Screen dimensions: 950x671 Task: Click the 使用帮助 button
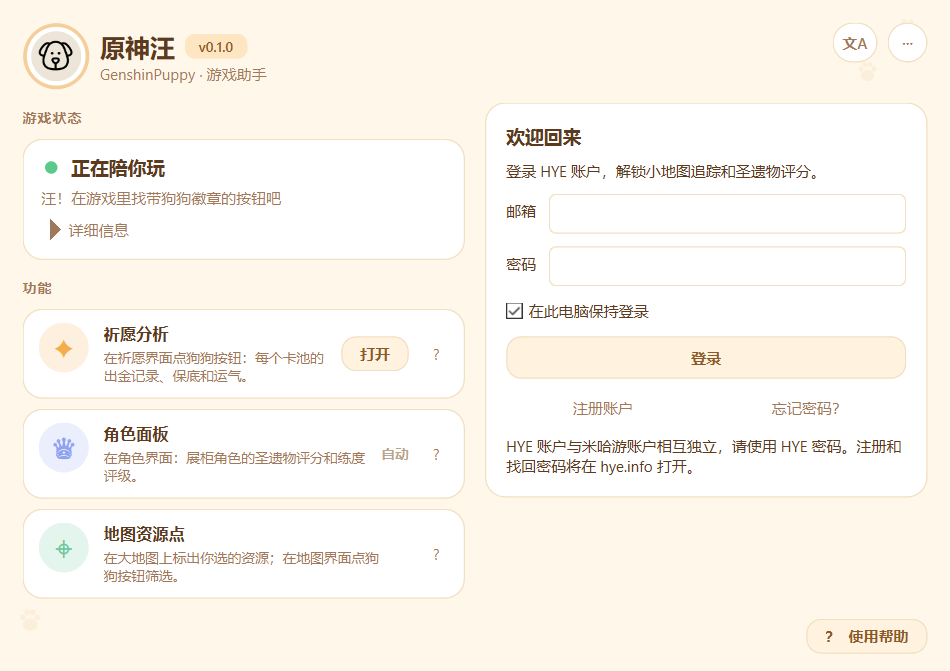point(866,636)
